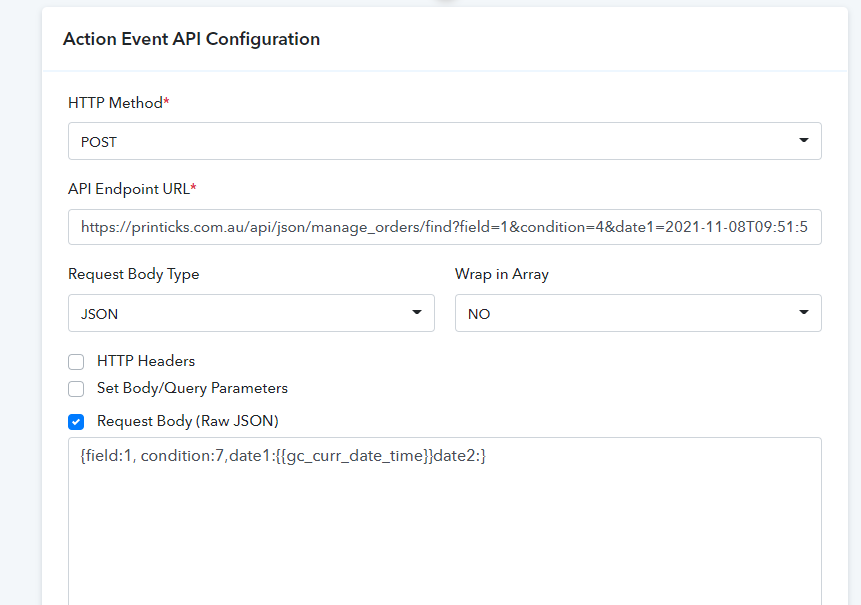The height and width of the screenshot is (605, 861).
Task: Click the caret arrow in Request Body Type field
Action: 417,313
